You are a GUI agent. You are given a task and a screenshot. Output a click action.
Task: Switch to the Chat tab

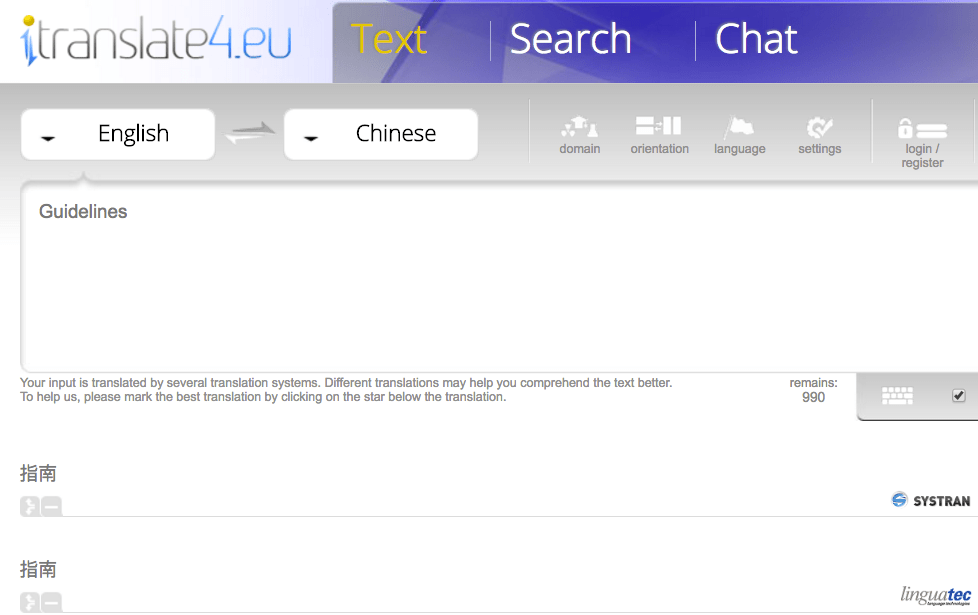coord(756,40)
